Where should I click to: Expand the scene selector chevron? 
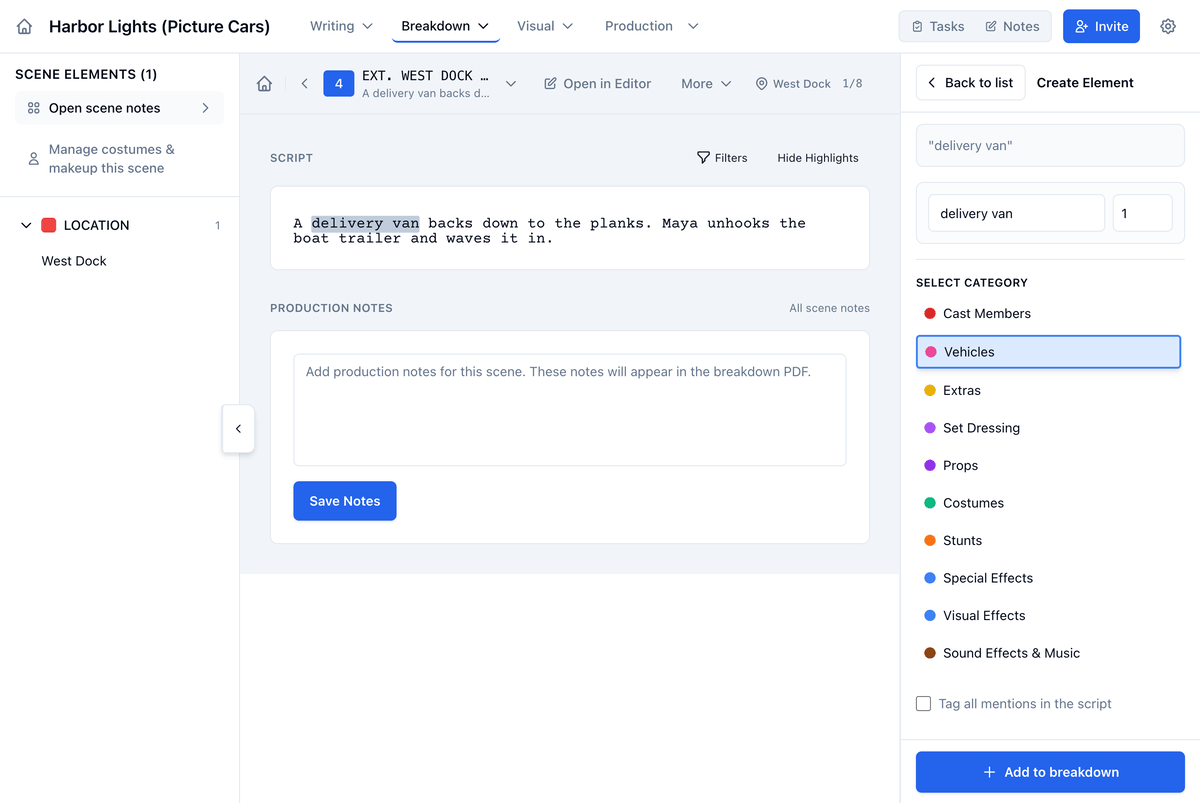(x=511, y=84)
